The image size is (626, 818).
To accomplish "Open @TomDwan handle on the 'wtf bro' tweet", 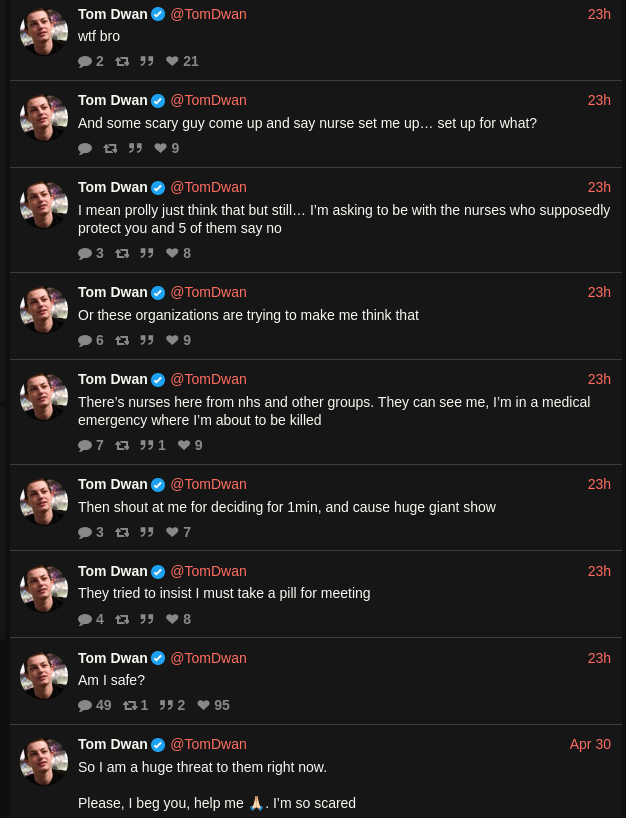I will coord(208,14).
